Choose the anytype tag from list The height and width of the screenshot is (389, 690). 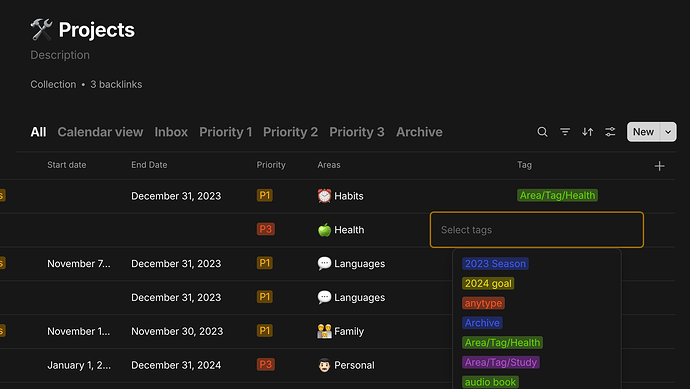pyautogui.click(x=483, y=303)
